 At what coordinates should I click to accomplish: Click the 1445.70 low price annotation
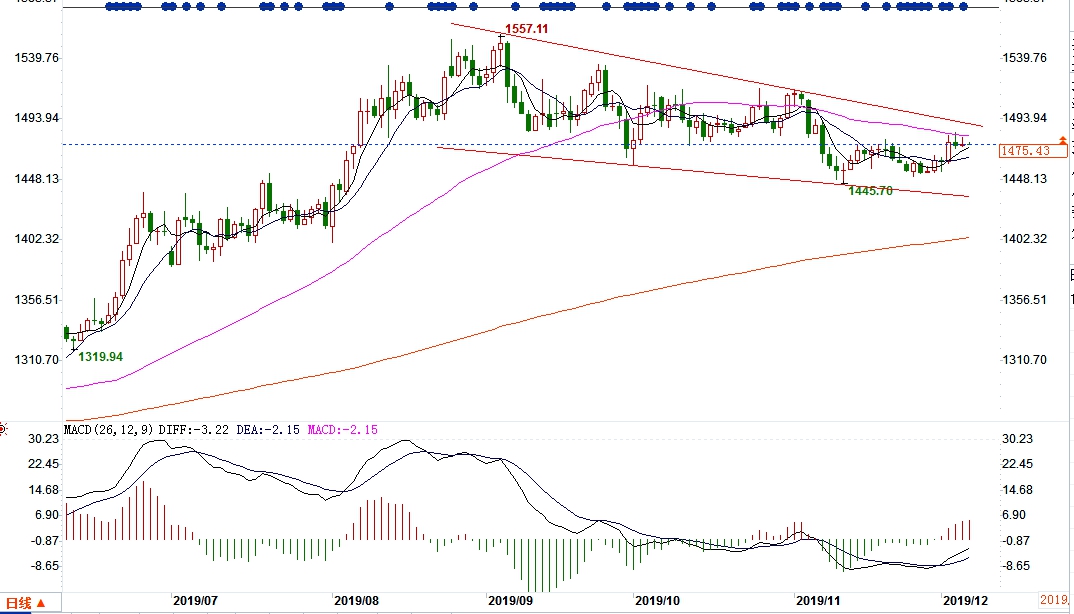click(870, 190)
